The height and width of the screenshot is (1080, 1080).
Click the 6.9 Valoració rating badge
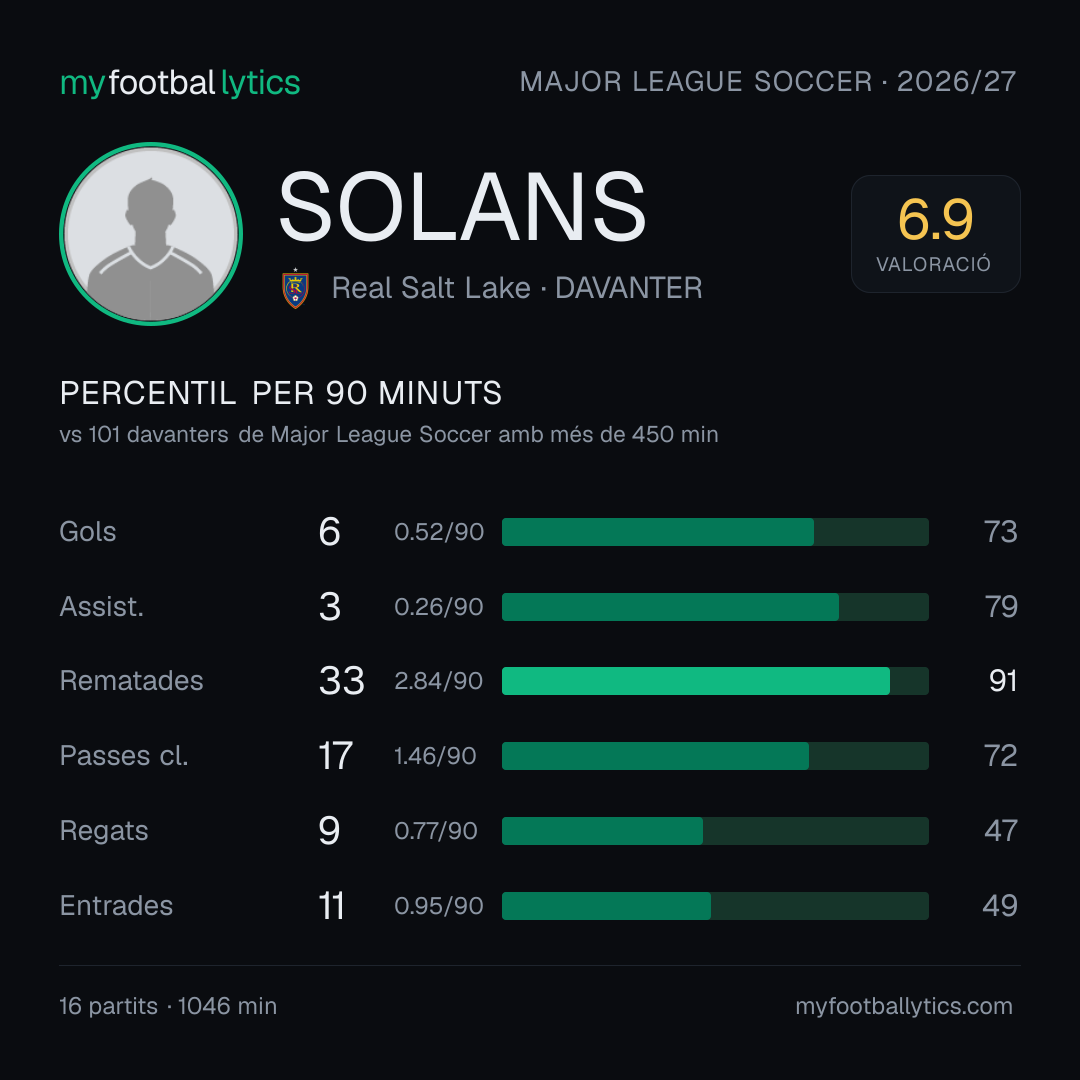pos(935,233)
